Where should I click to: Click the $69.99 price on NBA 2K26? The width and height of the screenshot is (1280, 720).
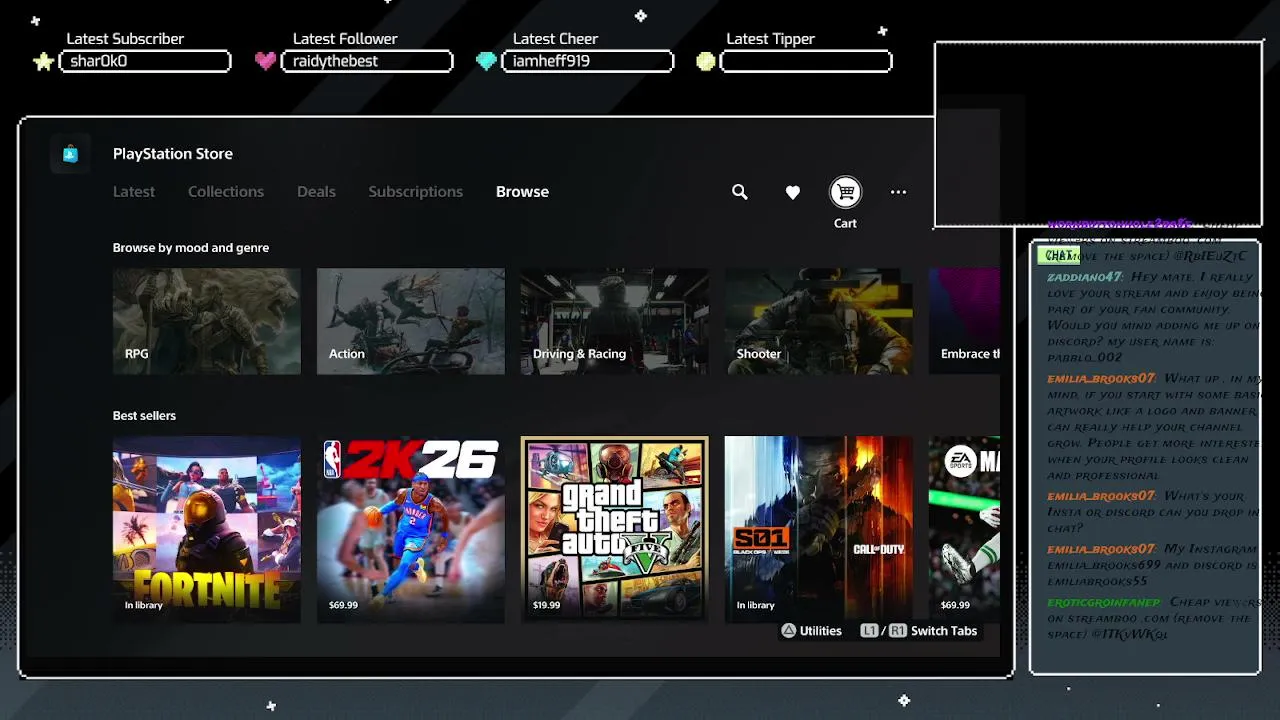tap(343, 605)
